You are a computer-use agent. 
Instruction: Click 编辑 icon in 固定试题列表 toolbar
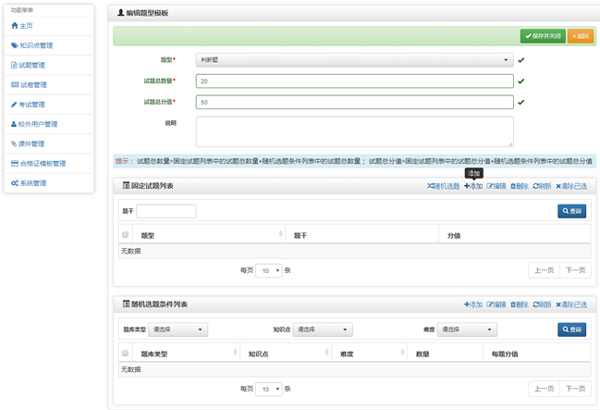(490, 186)
